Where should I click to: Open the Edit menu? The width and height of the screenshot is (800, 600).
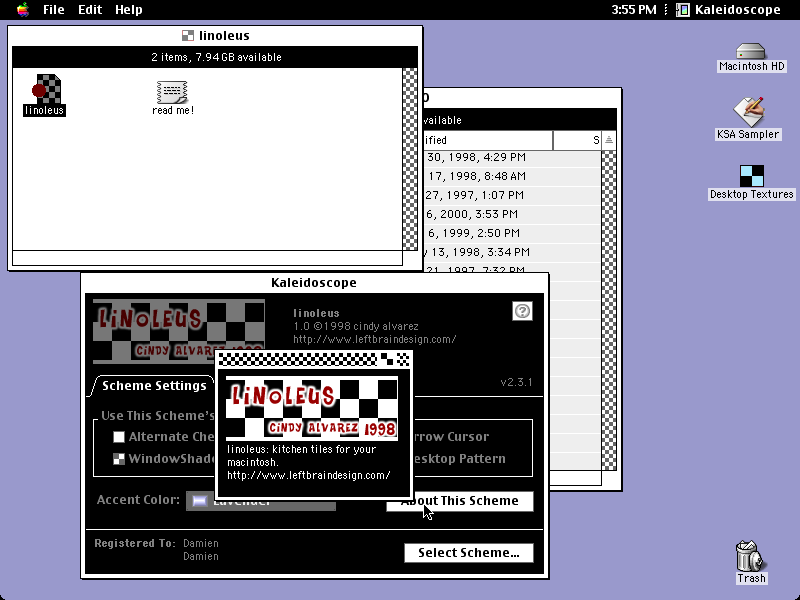90,10
